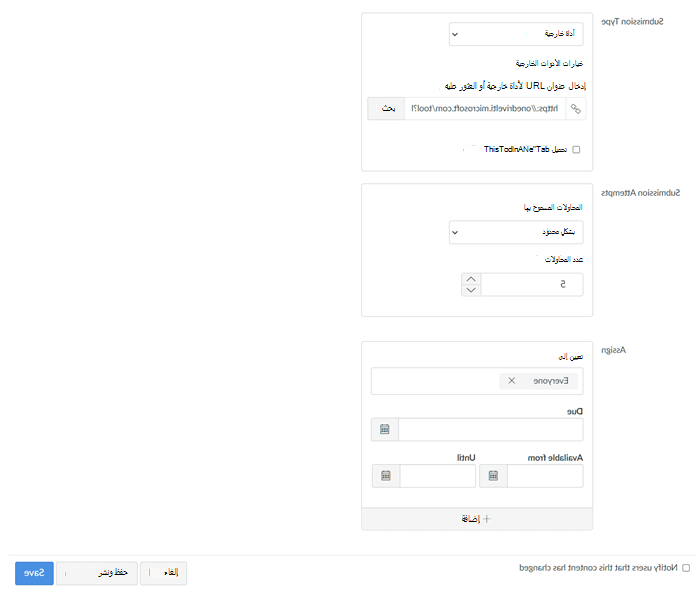
Task: Open the Submission Type dropdown
Action: click(516, 34)
